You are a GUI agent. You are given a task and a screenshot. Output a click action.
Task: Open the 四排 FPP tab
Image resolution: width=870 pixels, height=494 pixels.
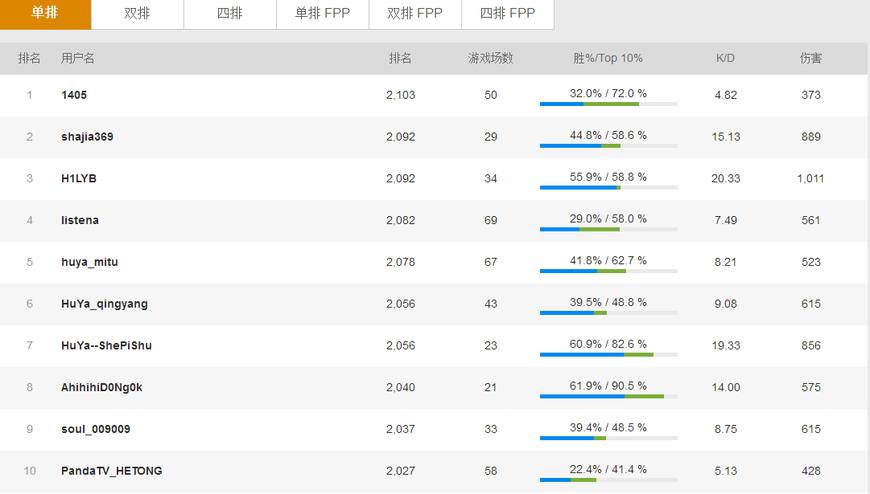point(507,13)
